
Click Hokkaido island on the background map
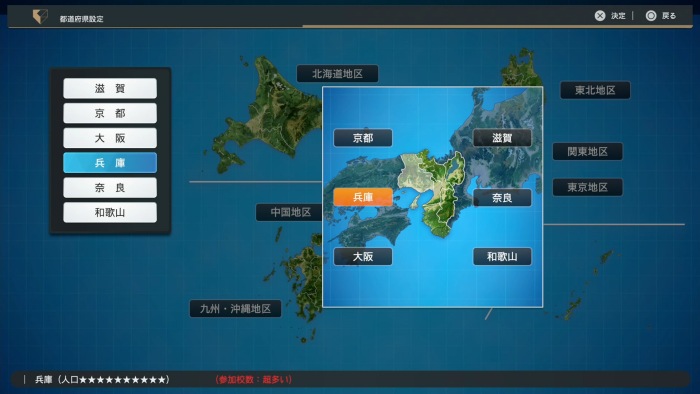pyautogui.click(x=268, y=116)
